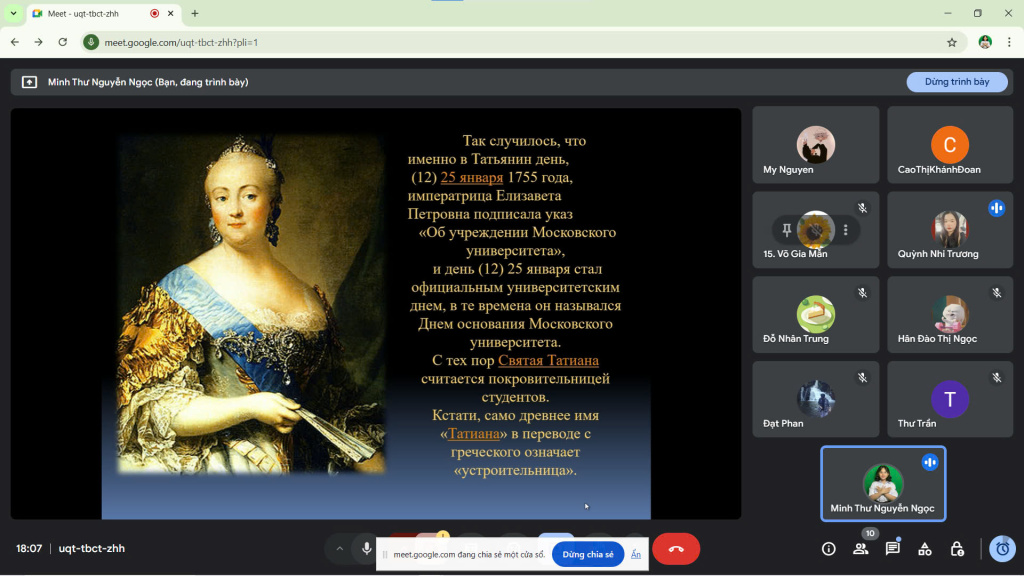Open meeting details info icon

click(x=829, y=549)
